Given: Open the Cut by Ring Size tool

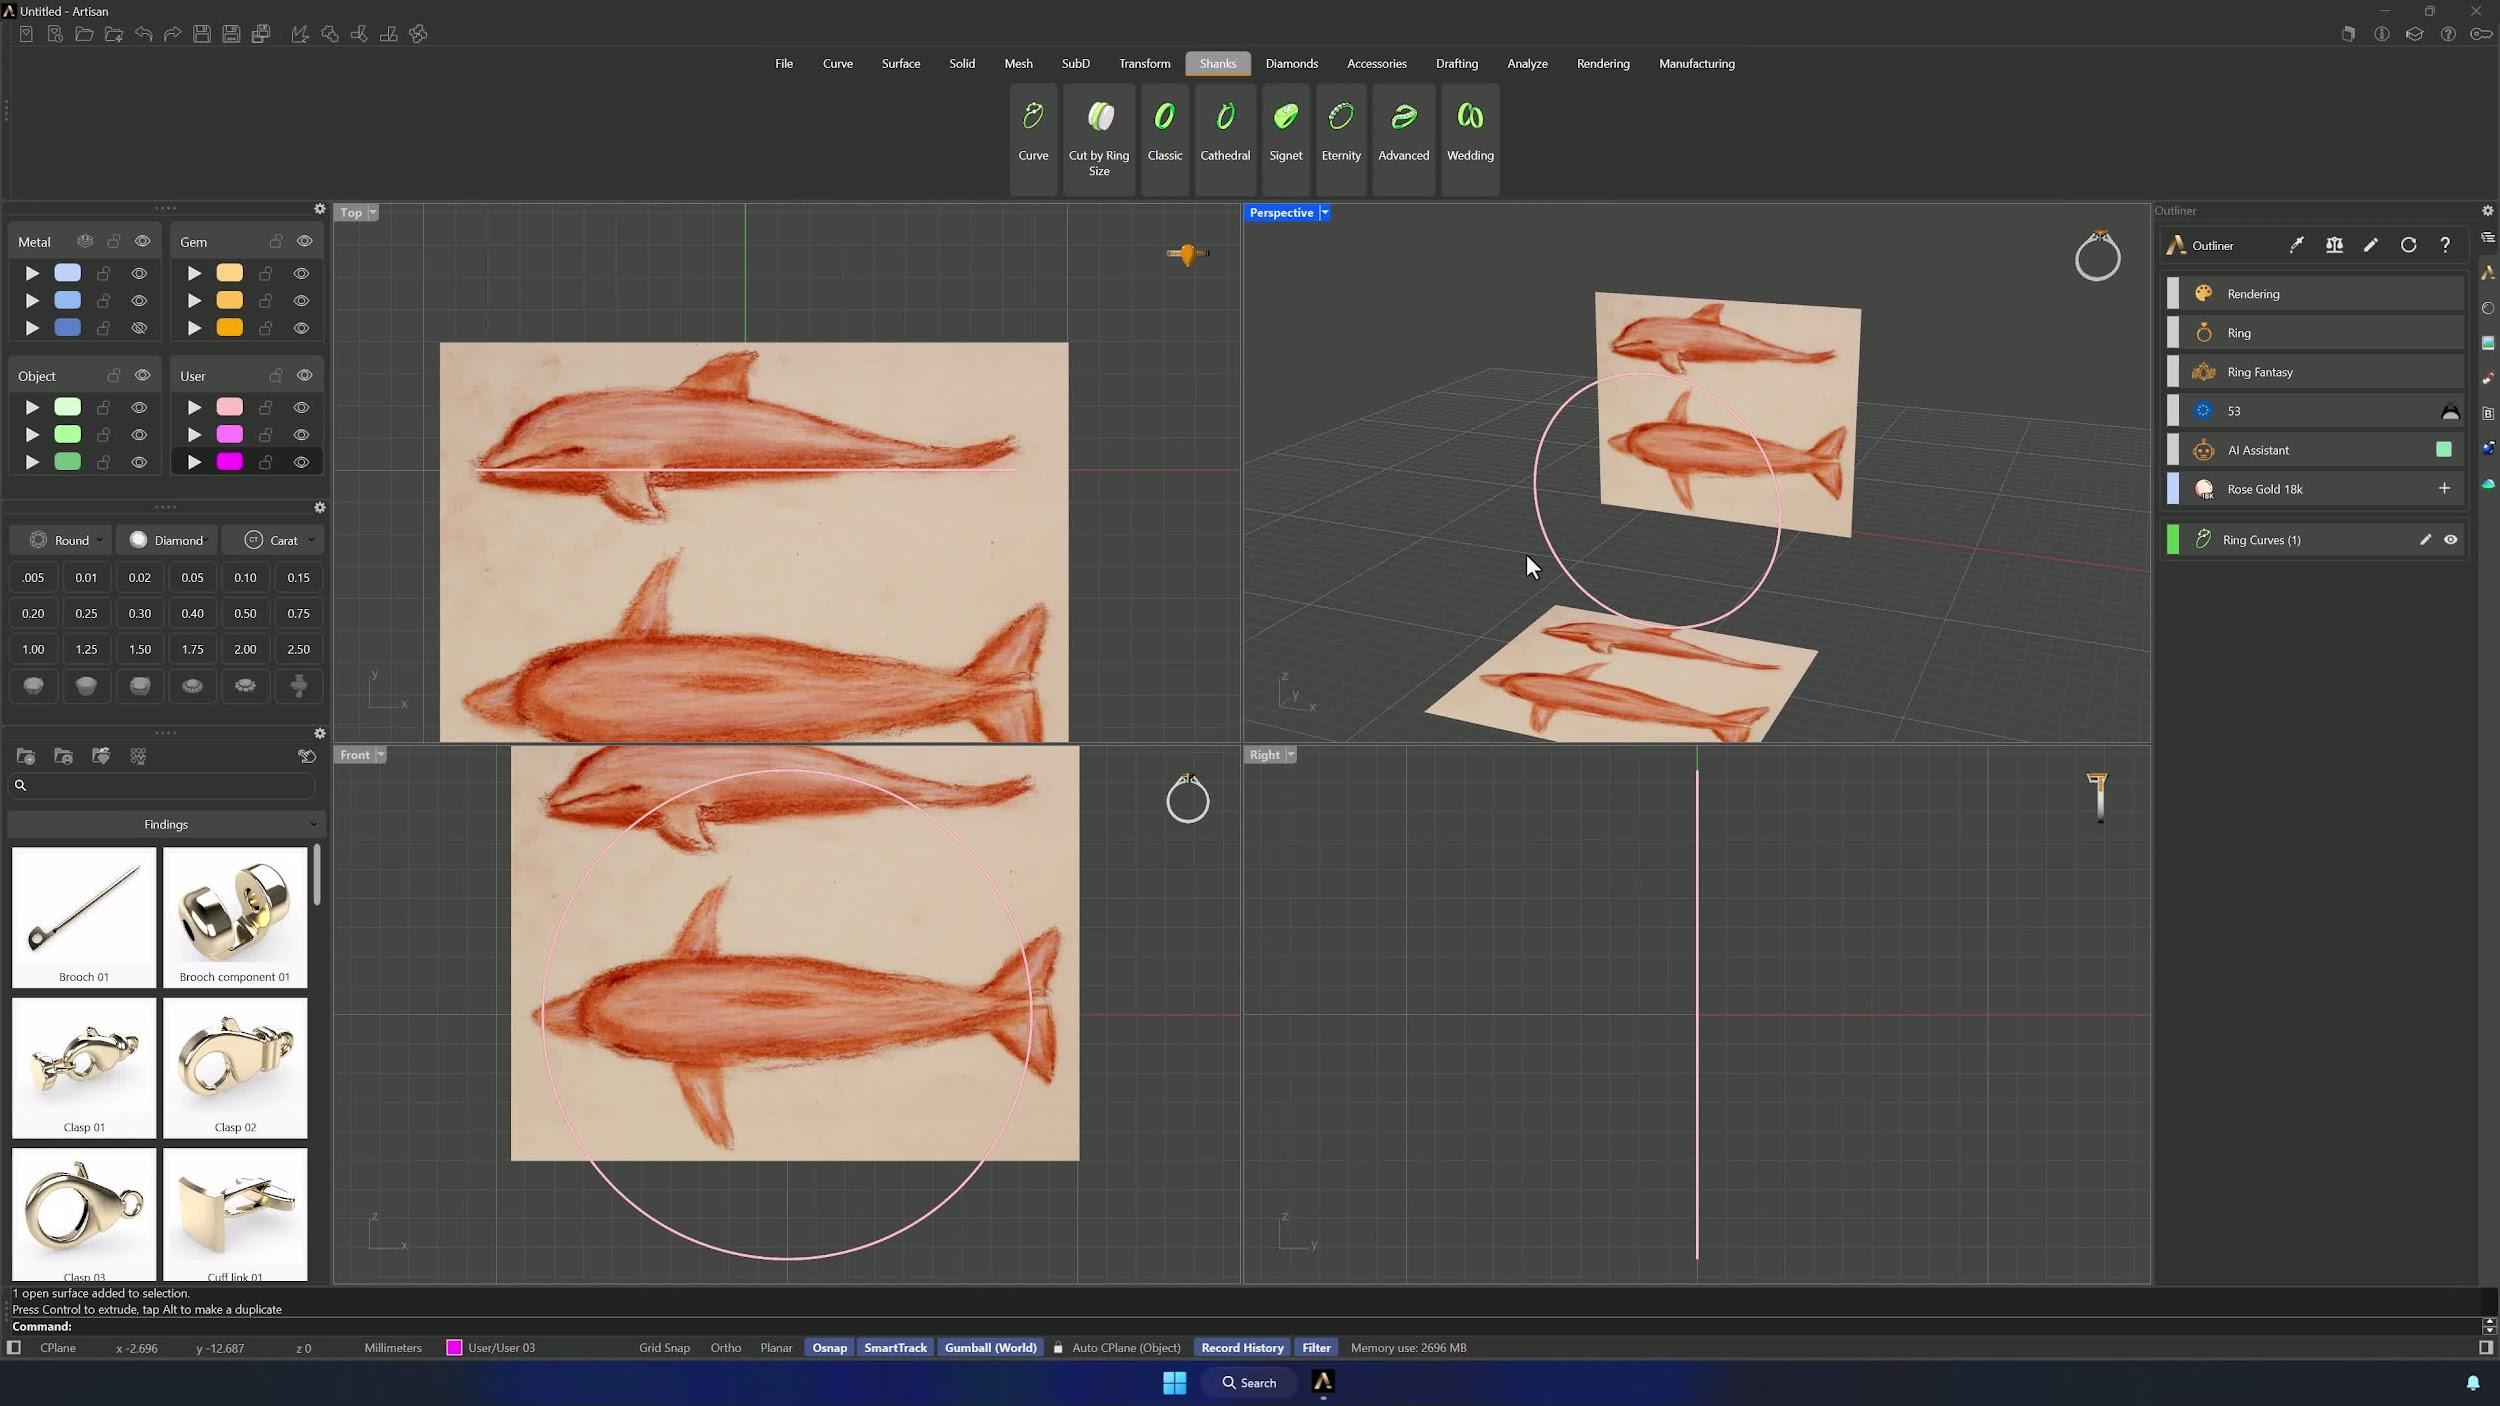Looking at the screenshot, I should point(1099,138).
